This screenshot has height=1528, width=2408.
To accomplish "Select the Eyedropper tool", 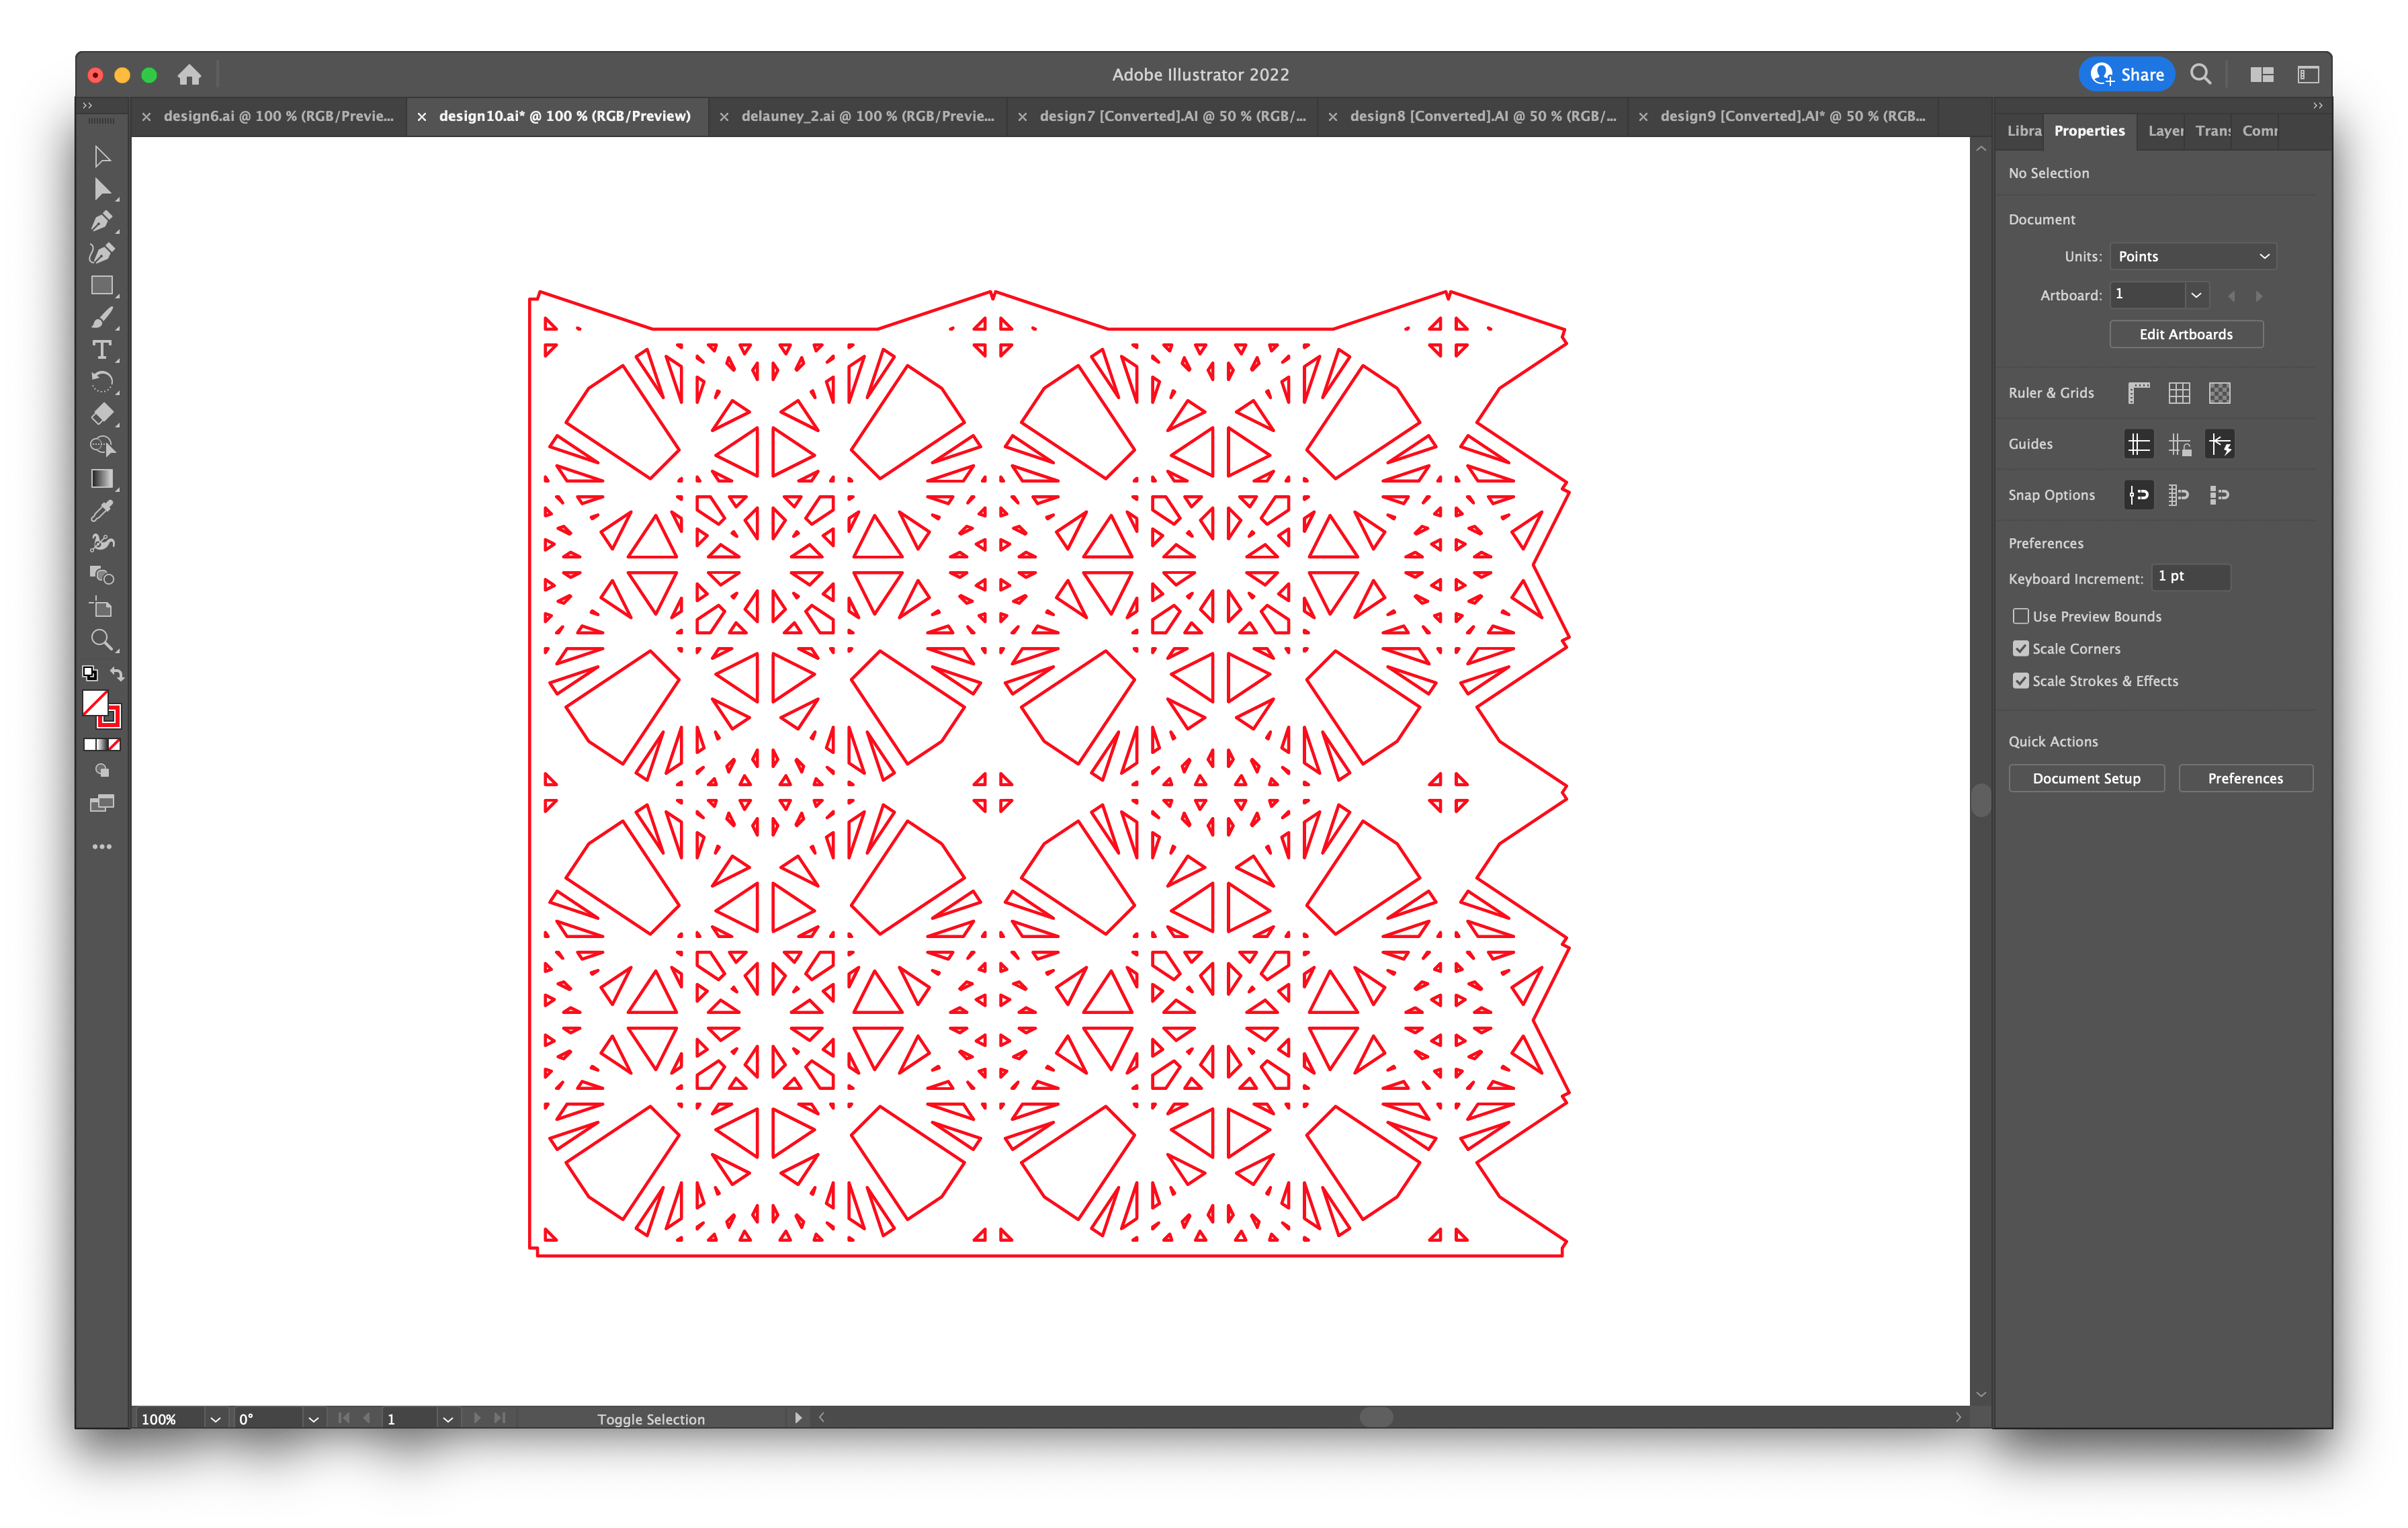I will pos(102,511).
